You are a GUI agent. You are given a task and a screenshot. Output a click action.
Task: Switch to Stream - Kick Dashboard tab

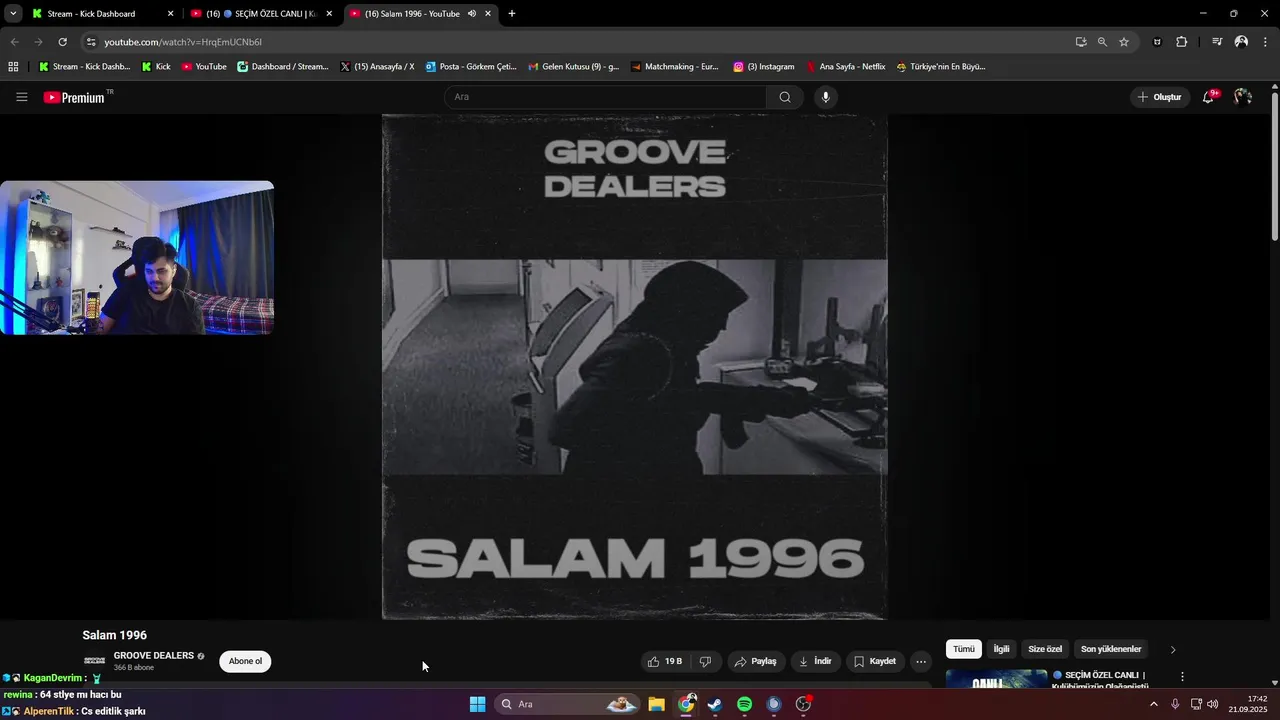tap(102, 14)
